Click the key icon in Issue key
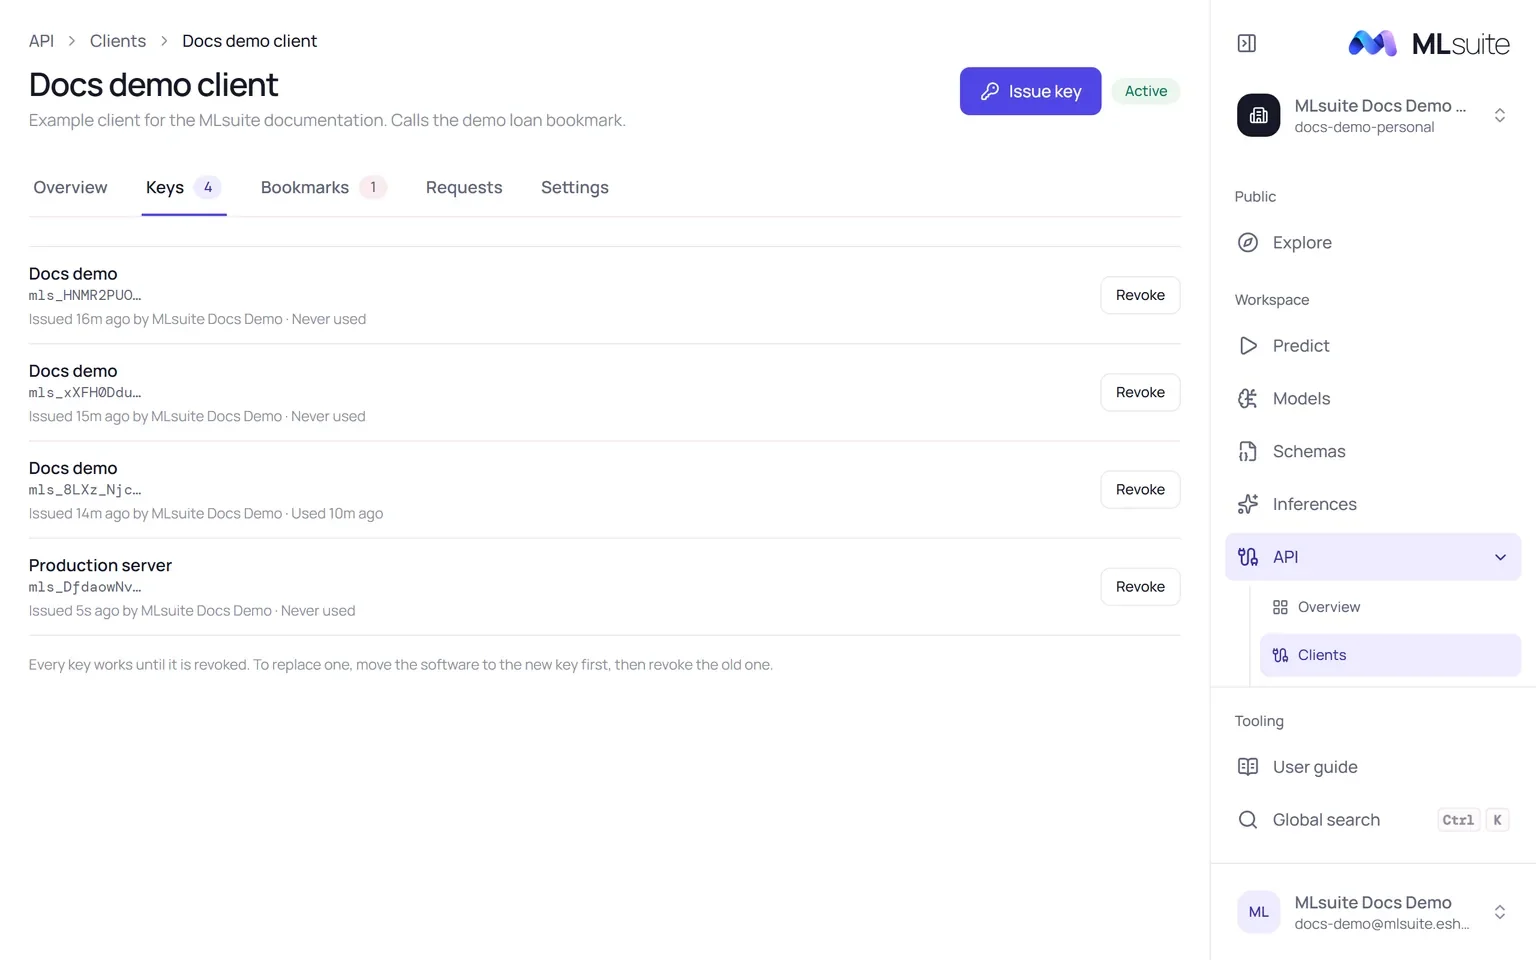Image resolution: width=1536 pixels, height=960 pixels. [990, 91]
